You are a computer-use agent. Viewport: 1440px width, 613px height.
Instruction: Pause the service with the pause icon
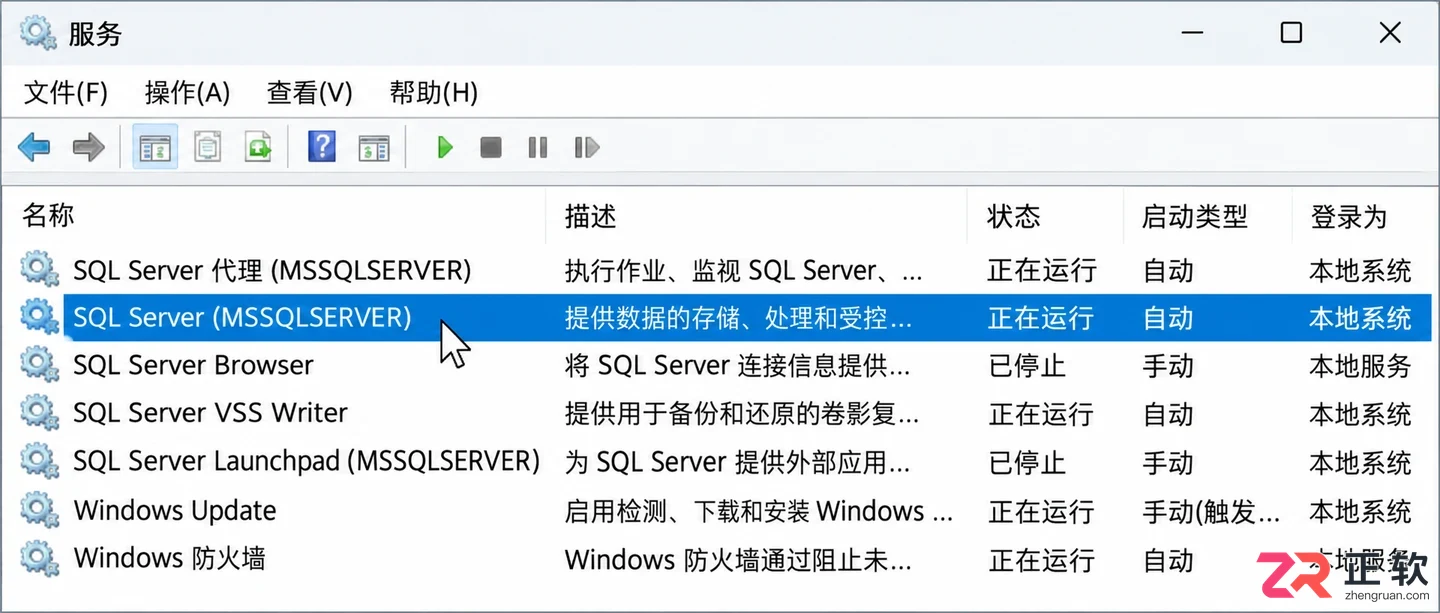coord(538,148)
